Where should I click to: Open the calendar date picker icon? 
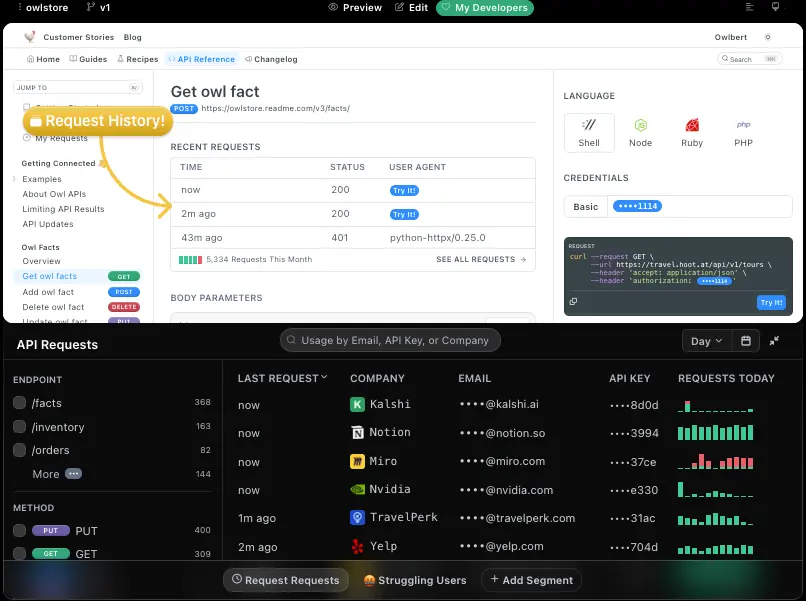coord(746,341)
